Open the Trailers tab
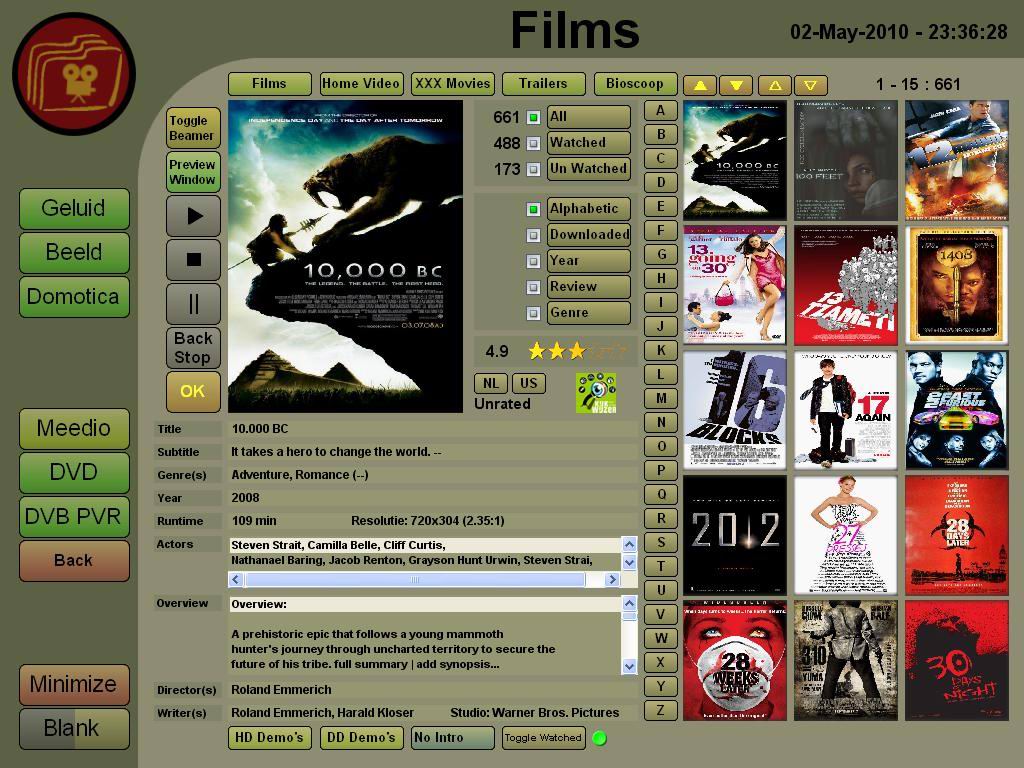This screenshot has height=768, width=1024. 543,84
